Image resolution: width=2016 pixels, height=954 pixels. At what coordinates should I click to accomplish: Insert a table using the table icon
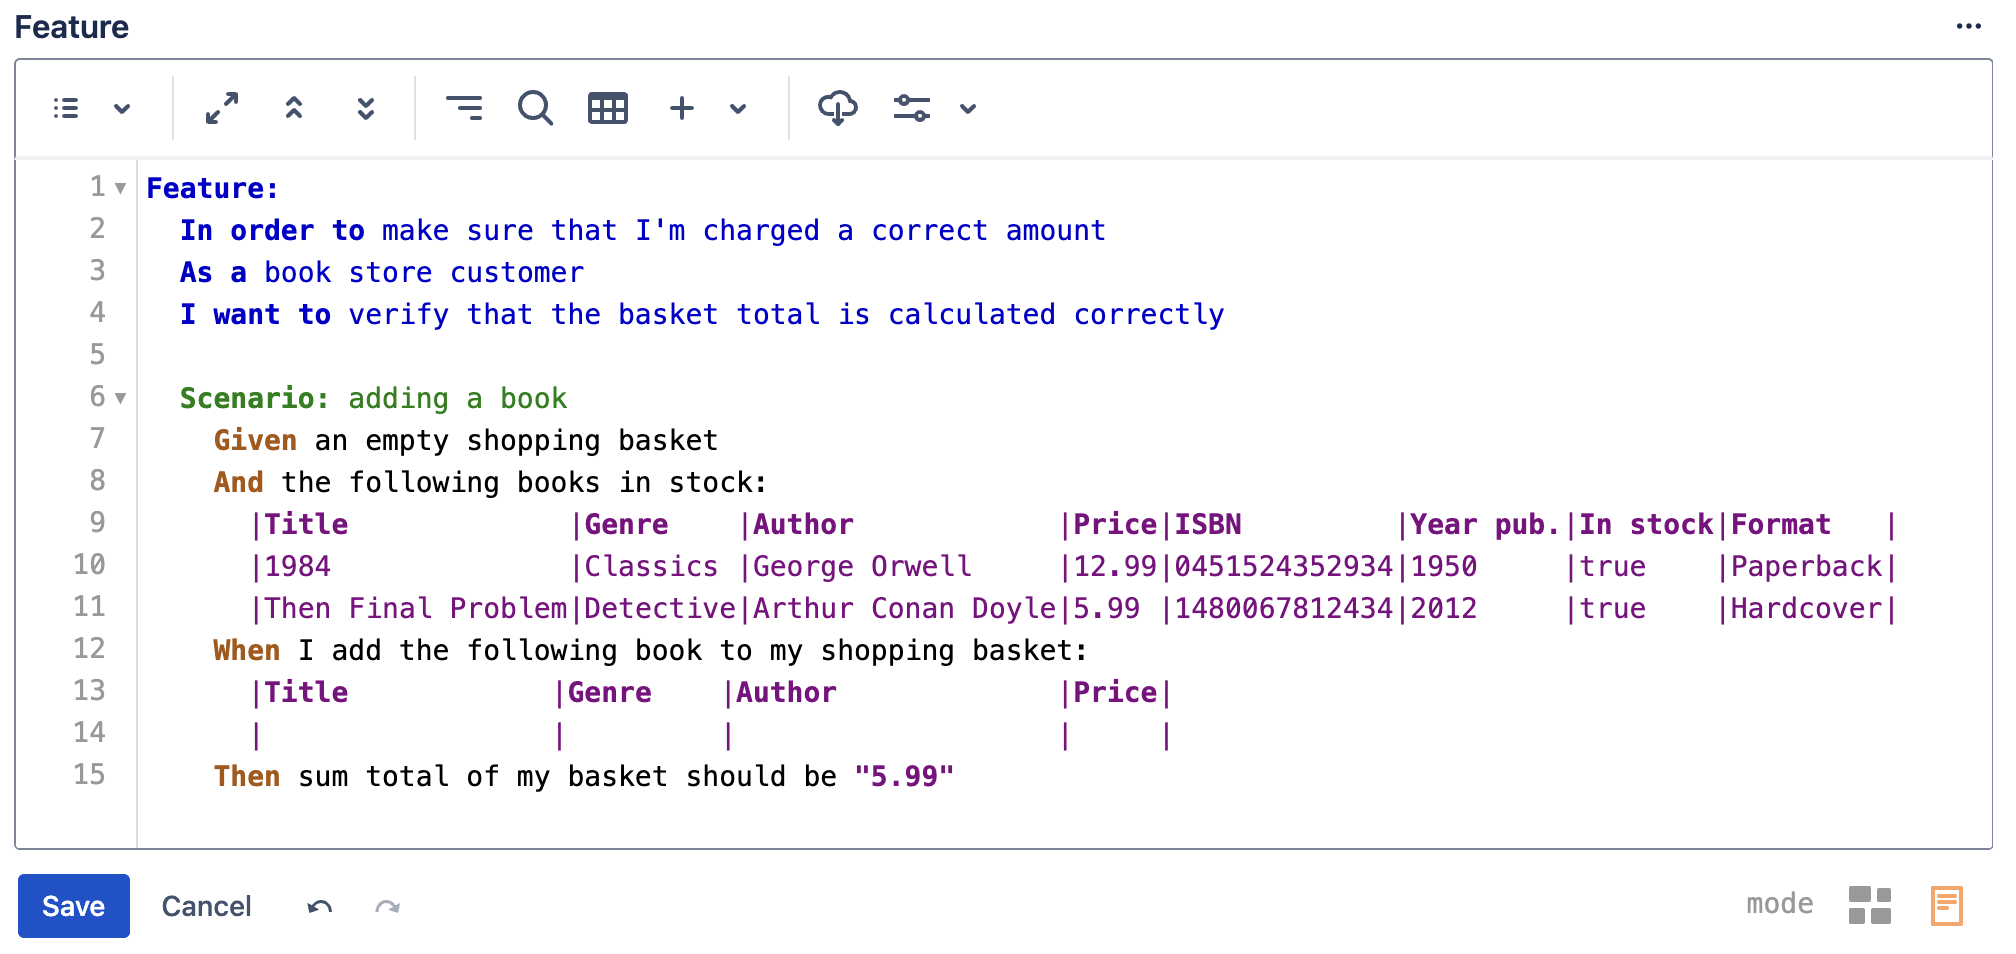click(x=608, y=108)
